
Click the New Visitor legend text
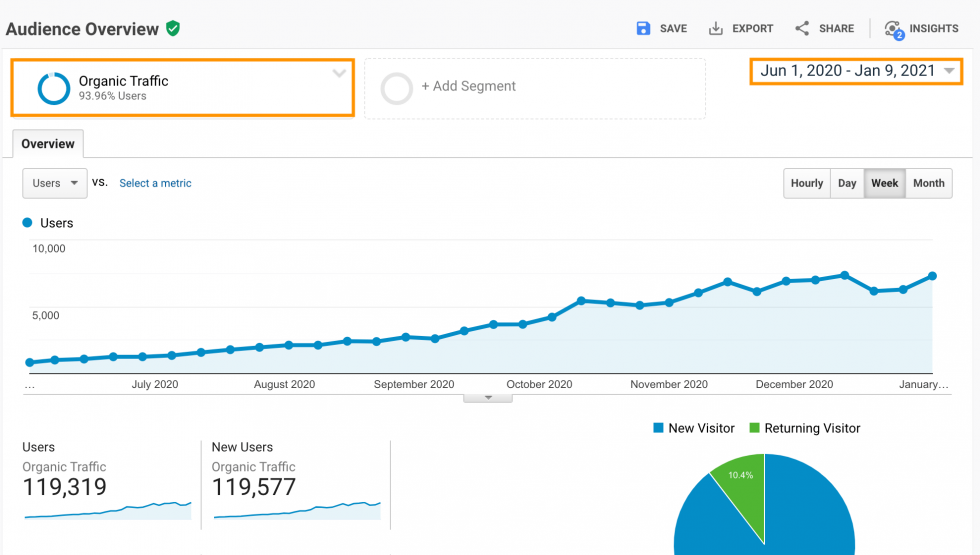point(701,428)
